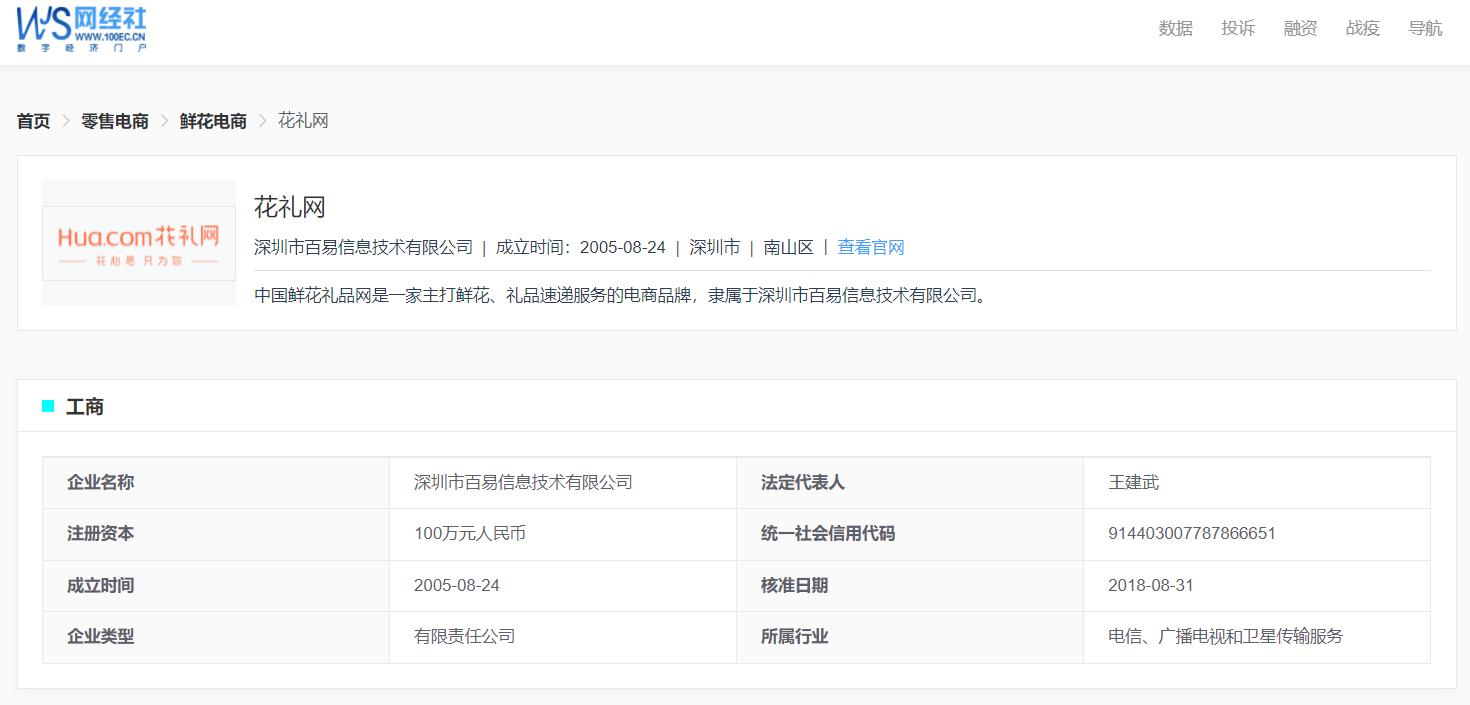Open 零售电商 from the breadcrumb
The height and width of the screenshot is (705, 1470).
[x=113, y=121]
